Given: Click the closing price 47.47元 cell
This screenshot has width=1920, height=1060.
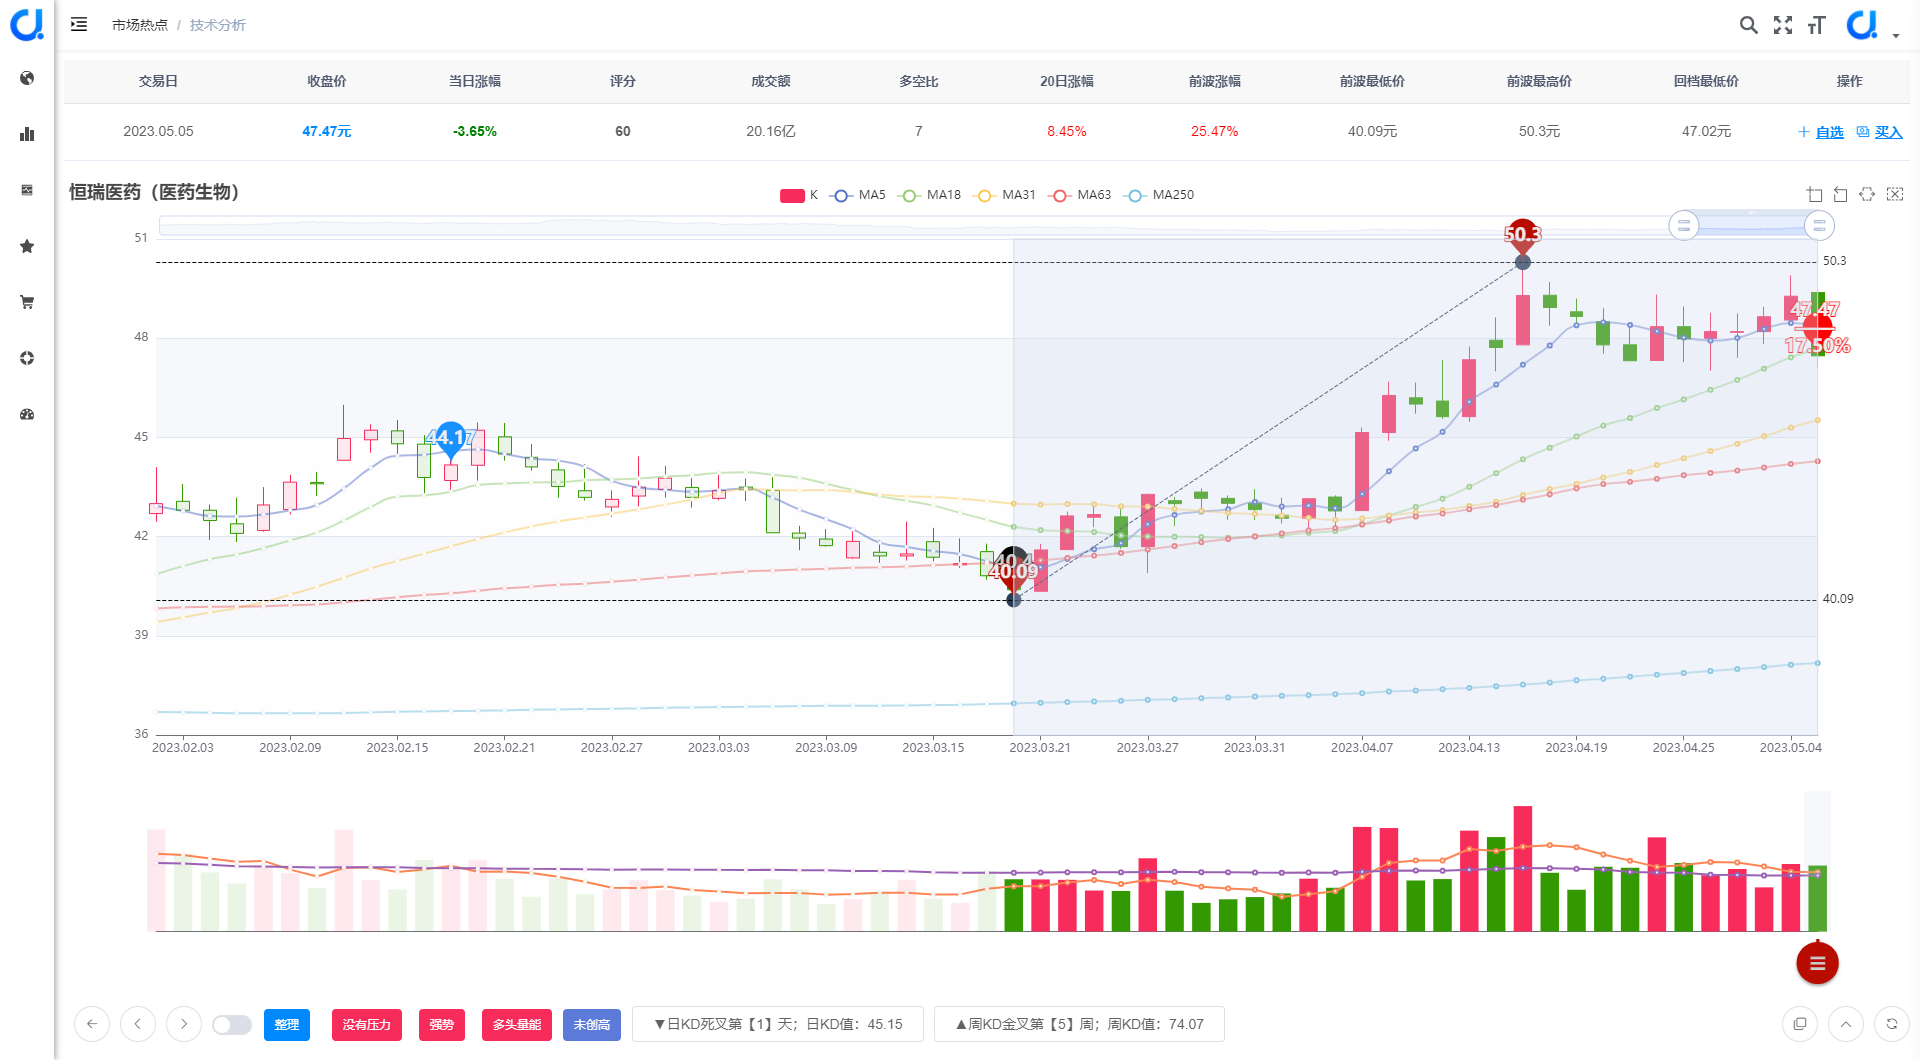Looking at the screenshot, I should click(327, 131).
